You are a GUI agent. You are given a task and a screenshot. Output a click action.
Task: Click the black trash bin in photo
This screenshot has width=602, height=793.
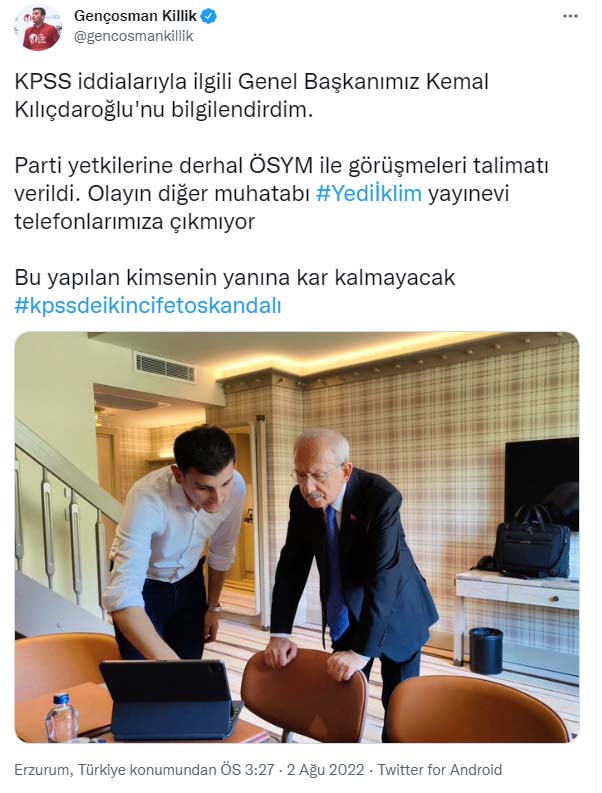[x=486, y=651]
